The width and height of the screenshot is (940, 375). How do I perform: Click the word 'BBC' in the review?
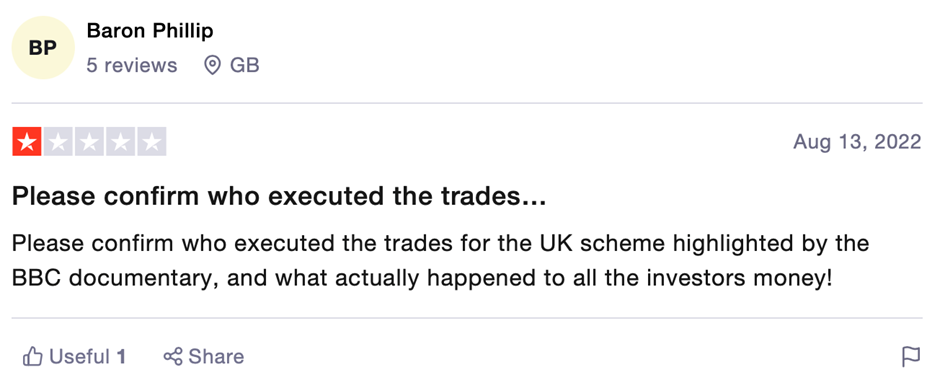(37, 279)
